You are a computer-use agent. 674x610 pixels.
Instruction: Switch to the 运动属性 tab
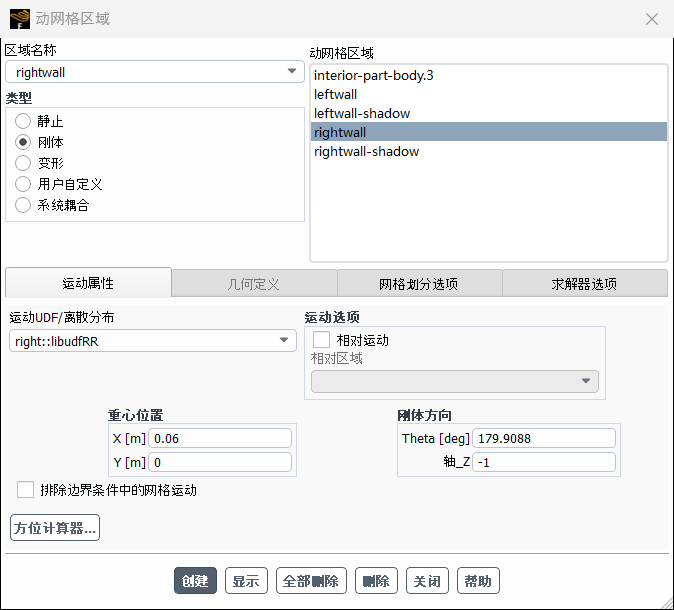tap(88, 283)
